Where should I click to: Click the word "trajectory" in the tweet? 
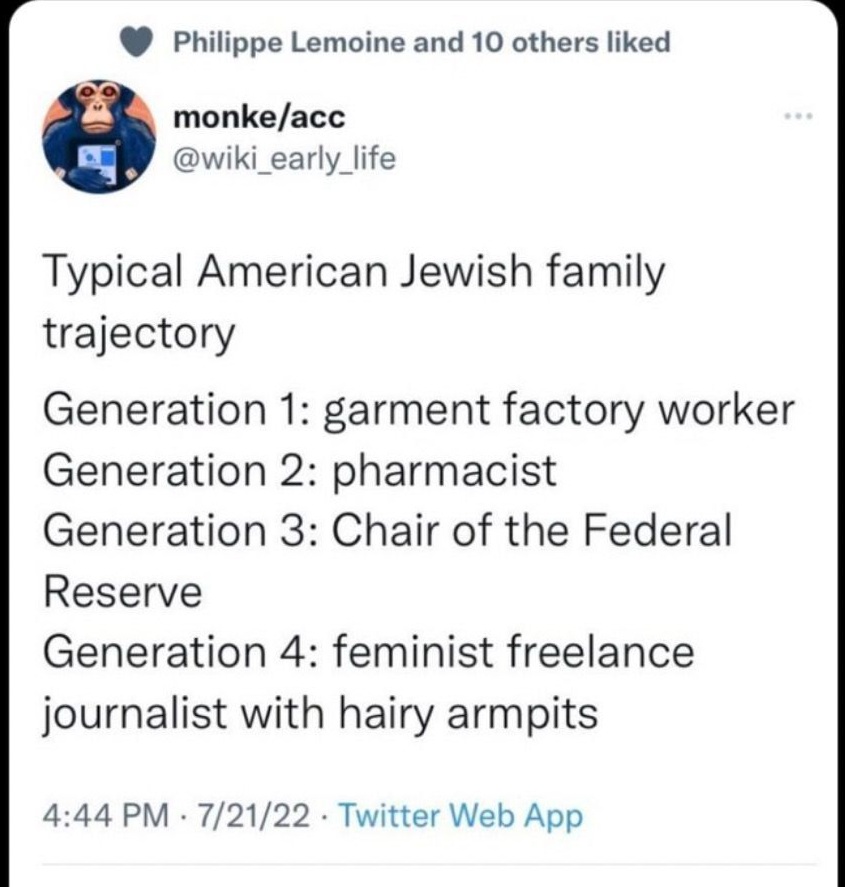pyautogui.click(x=138, y=332)
